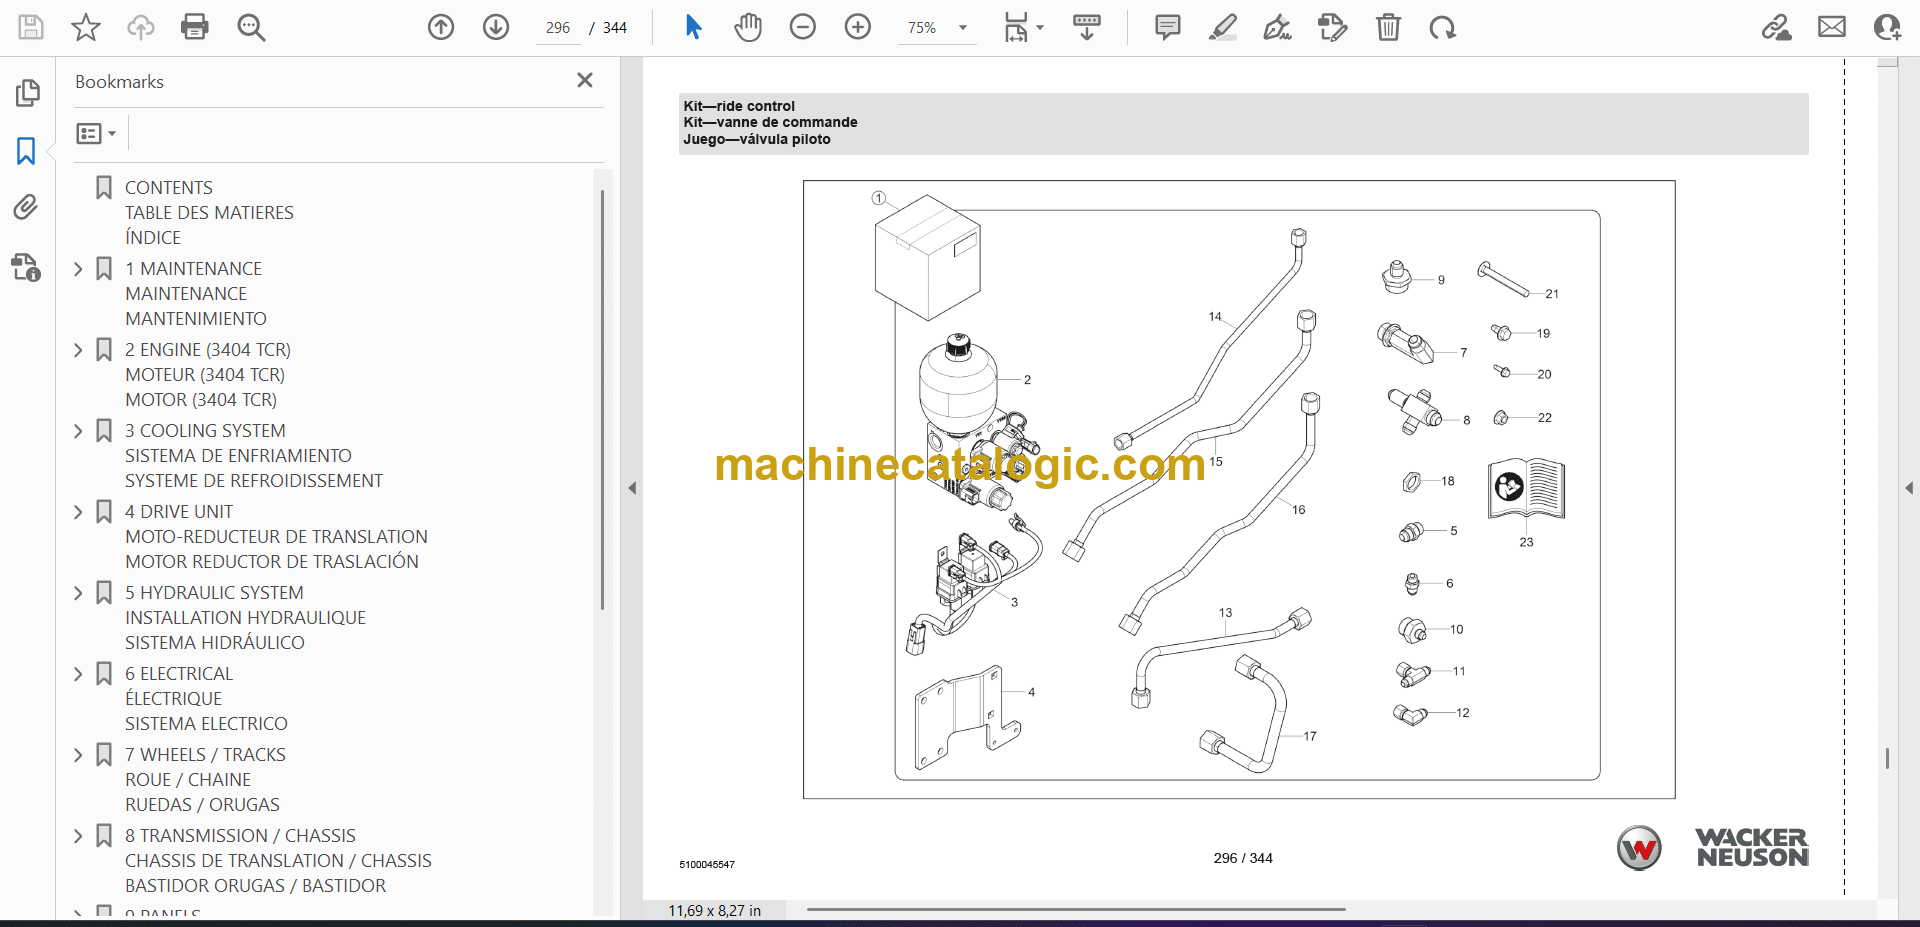Expand the right tools pane arrow
This screenshot has height=927, width=1920.
pos(1909,488)
